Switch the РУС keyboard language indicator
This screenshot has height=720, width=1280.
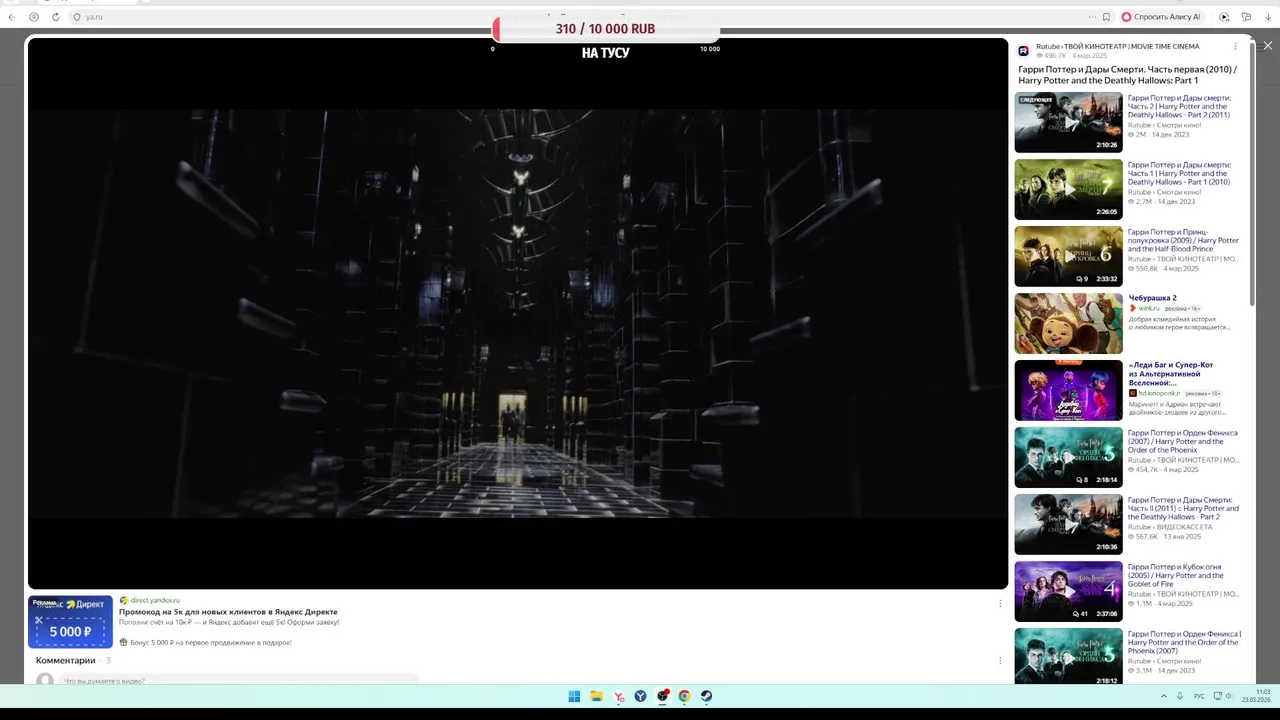1199,696
